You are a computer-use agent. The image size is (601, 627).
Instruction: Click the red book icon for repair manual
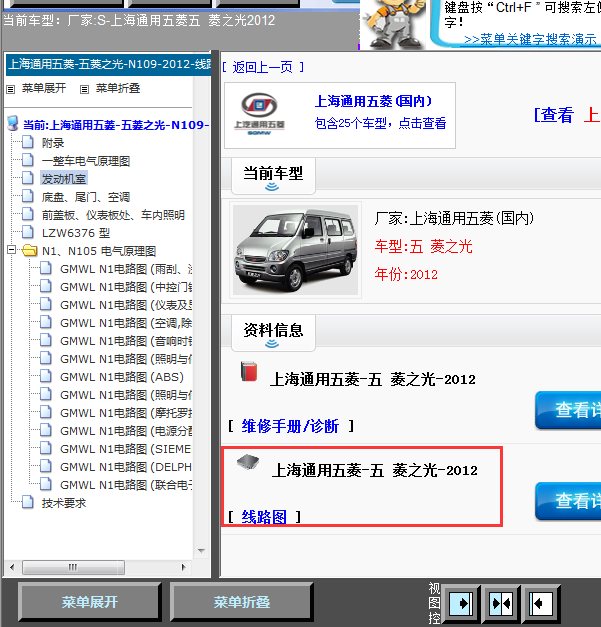point(249,371)
